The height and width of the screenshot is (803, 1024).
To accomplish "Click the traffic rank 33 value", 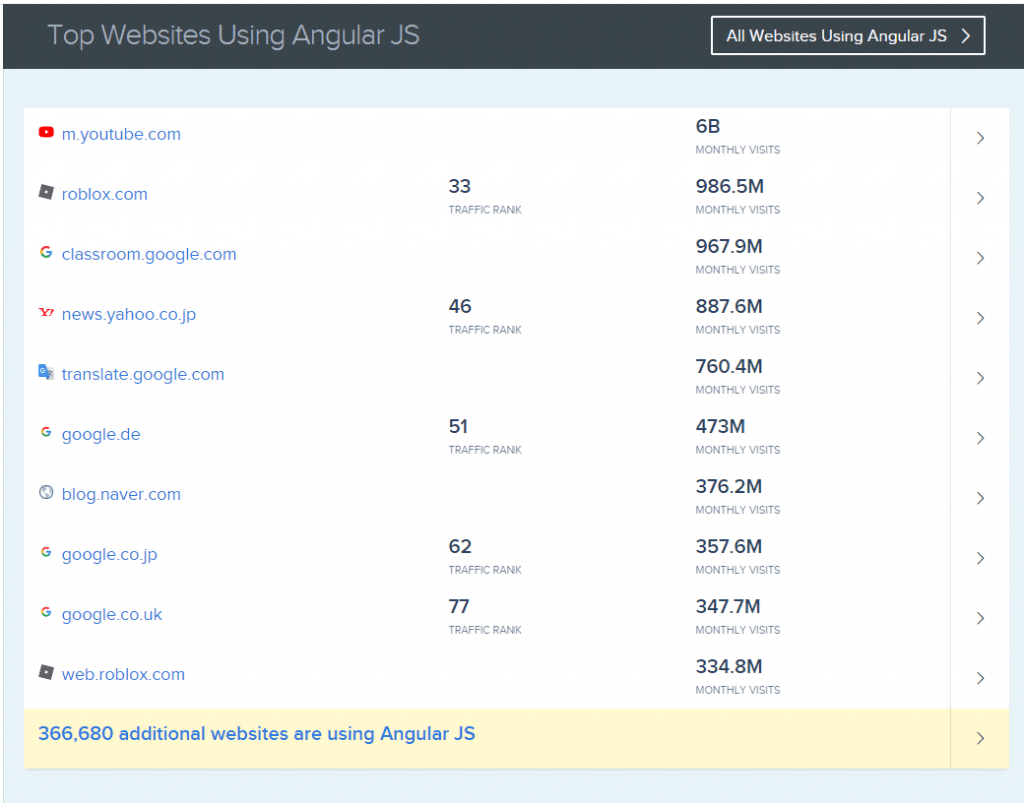I will tap(460, 187).
